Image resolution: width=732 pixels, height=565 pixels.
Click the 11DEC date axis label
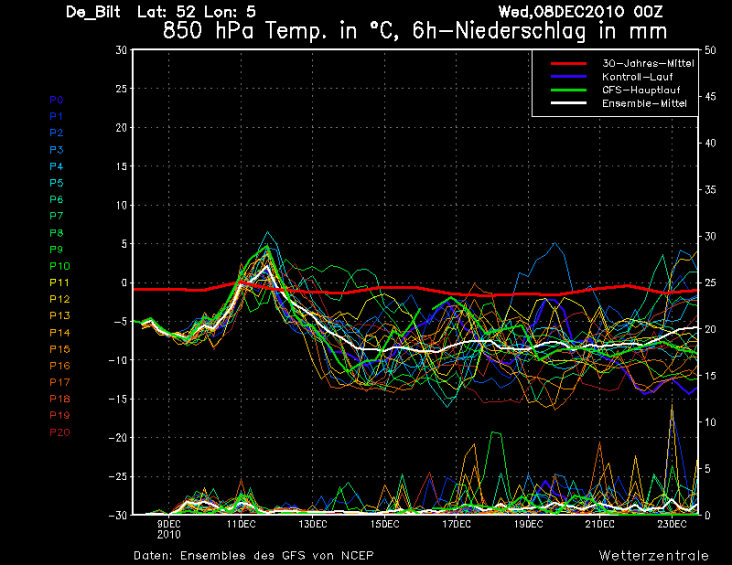point(241,524)
